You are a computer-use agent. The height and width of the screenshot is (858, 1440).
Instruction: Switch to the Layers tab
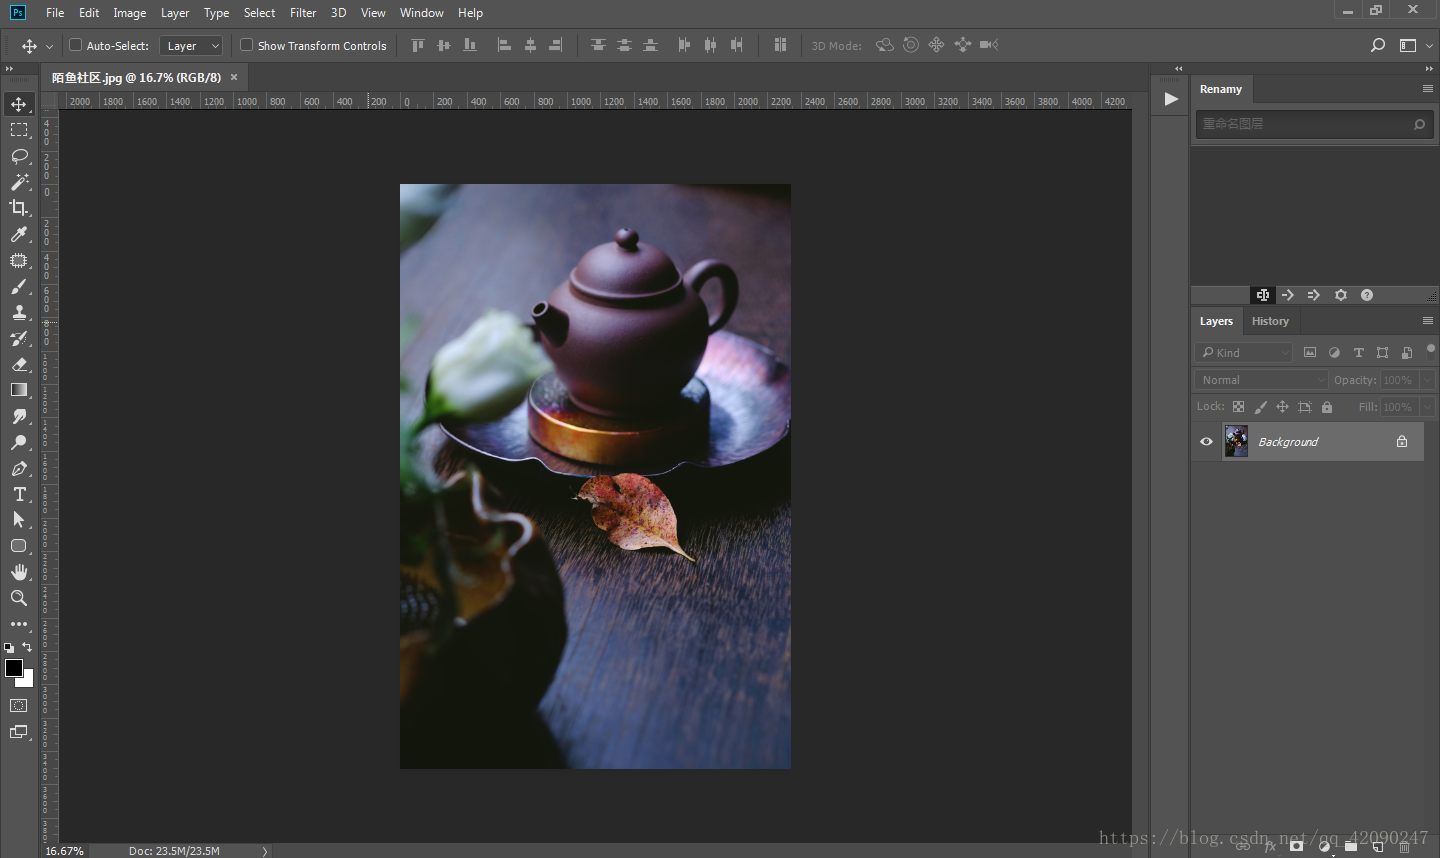[1216, 321]
